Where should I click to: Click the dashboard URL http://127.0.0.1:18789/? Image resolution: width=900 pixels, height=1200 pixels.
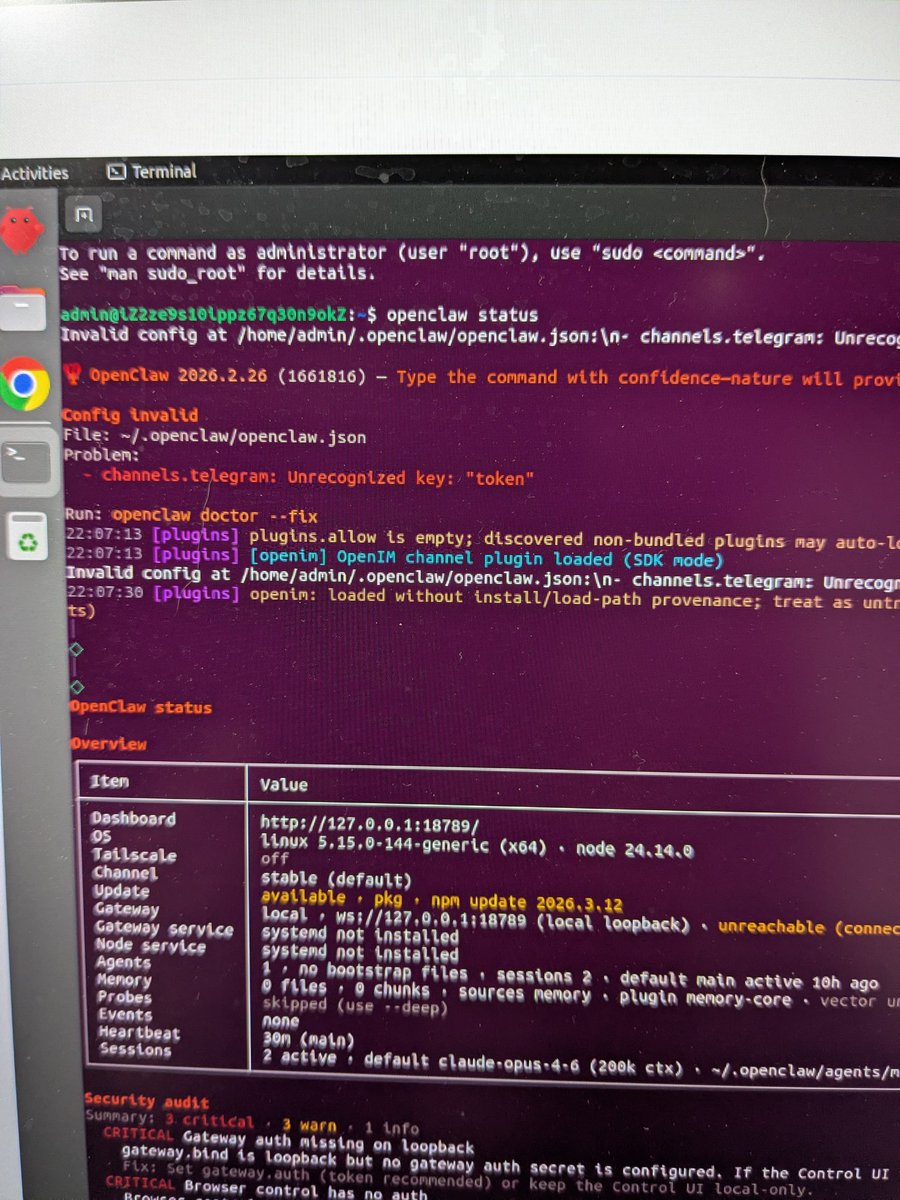point(370,825)
